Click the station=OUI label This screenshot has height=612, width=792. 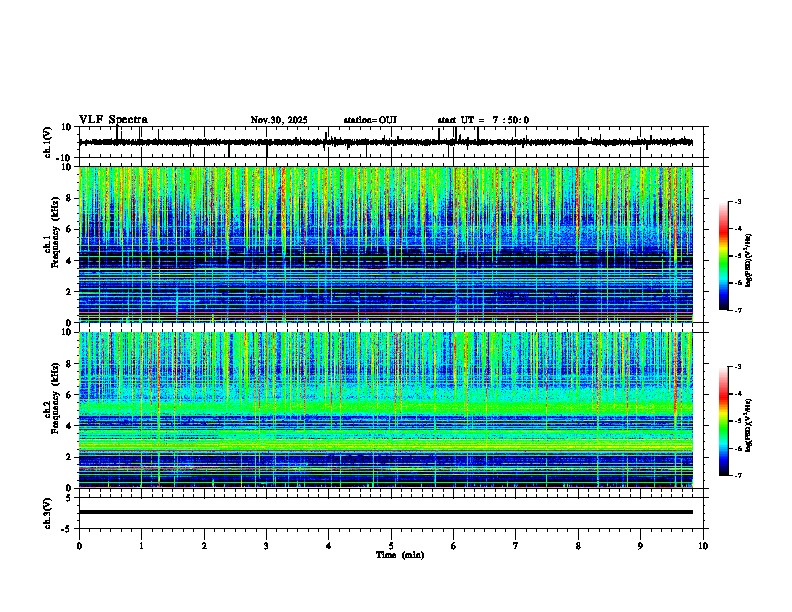click(370, 120)
